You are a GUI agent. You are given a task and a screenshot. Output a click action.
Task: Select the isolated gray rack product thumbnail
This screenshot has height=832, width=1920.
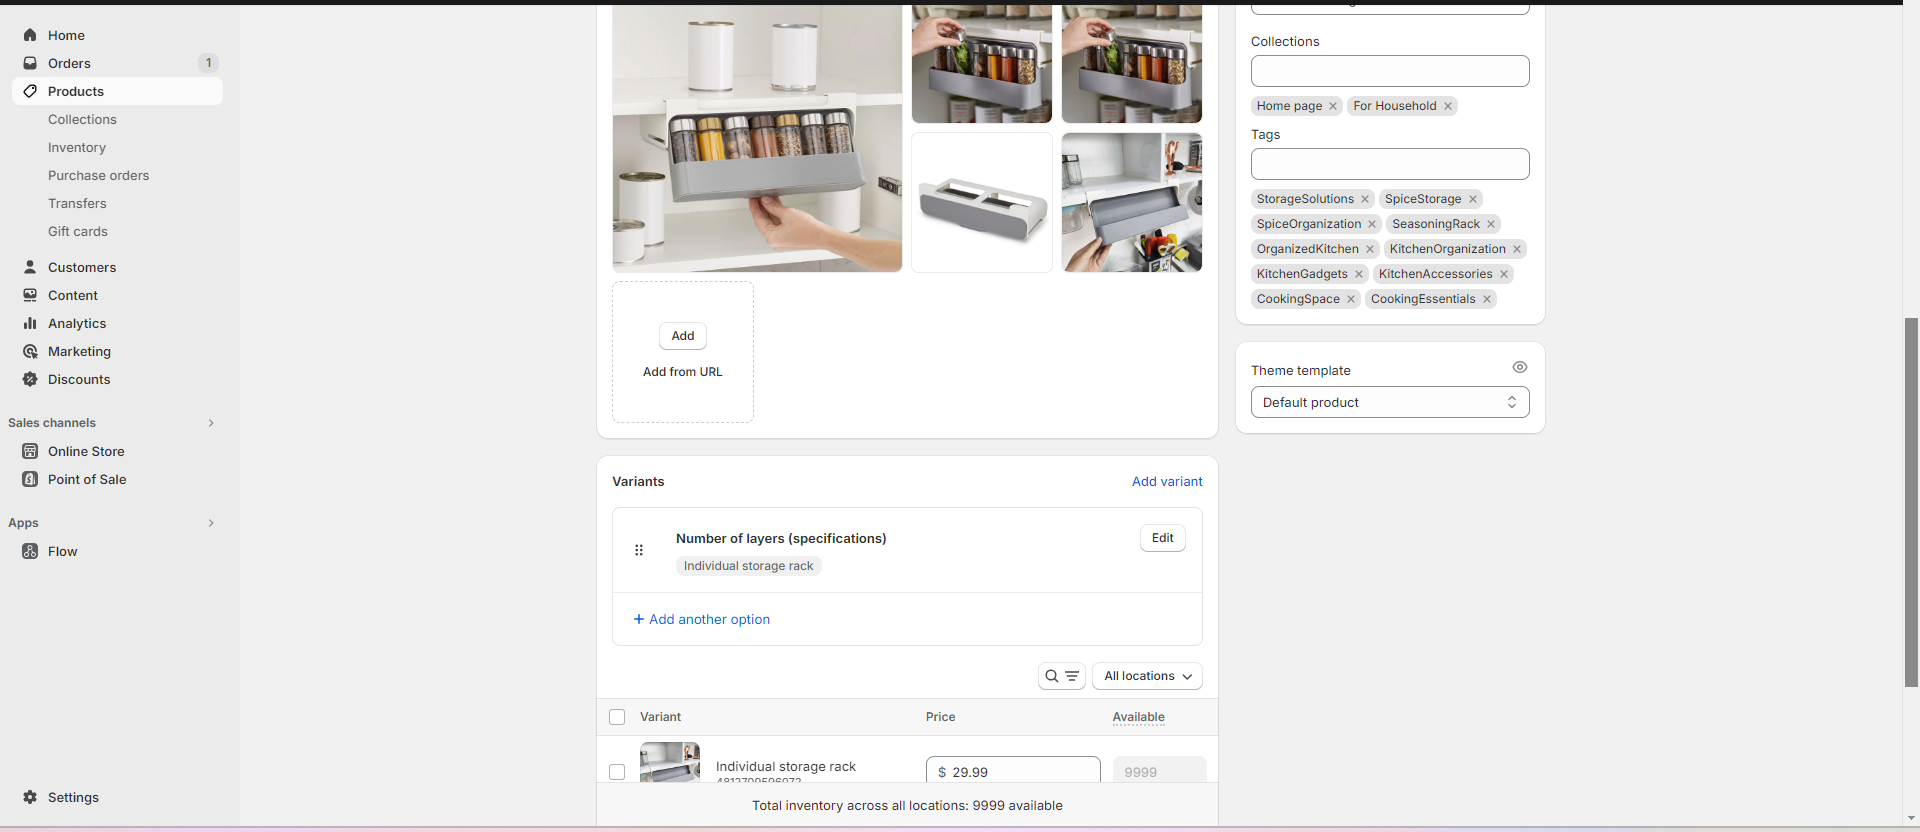click(x=982, y=202)
